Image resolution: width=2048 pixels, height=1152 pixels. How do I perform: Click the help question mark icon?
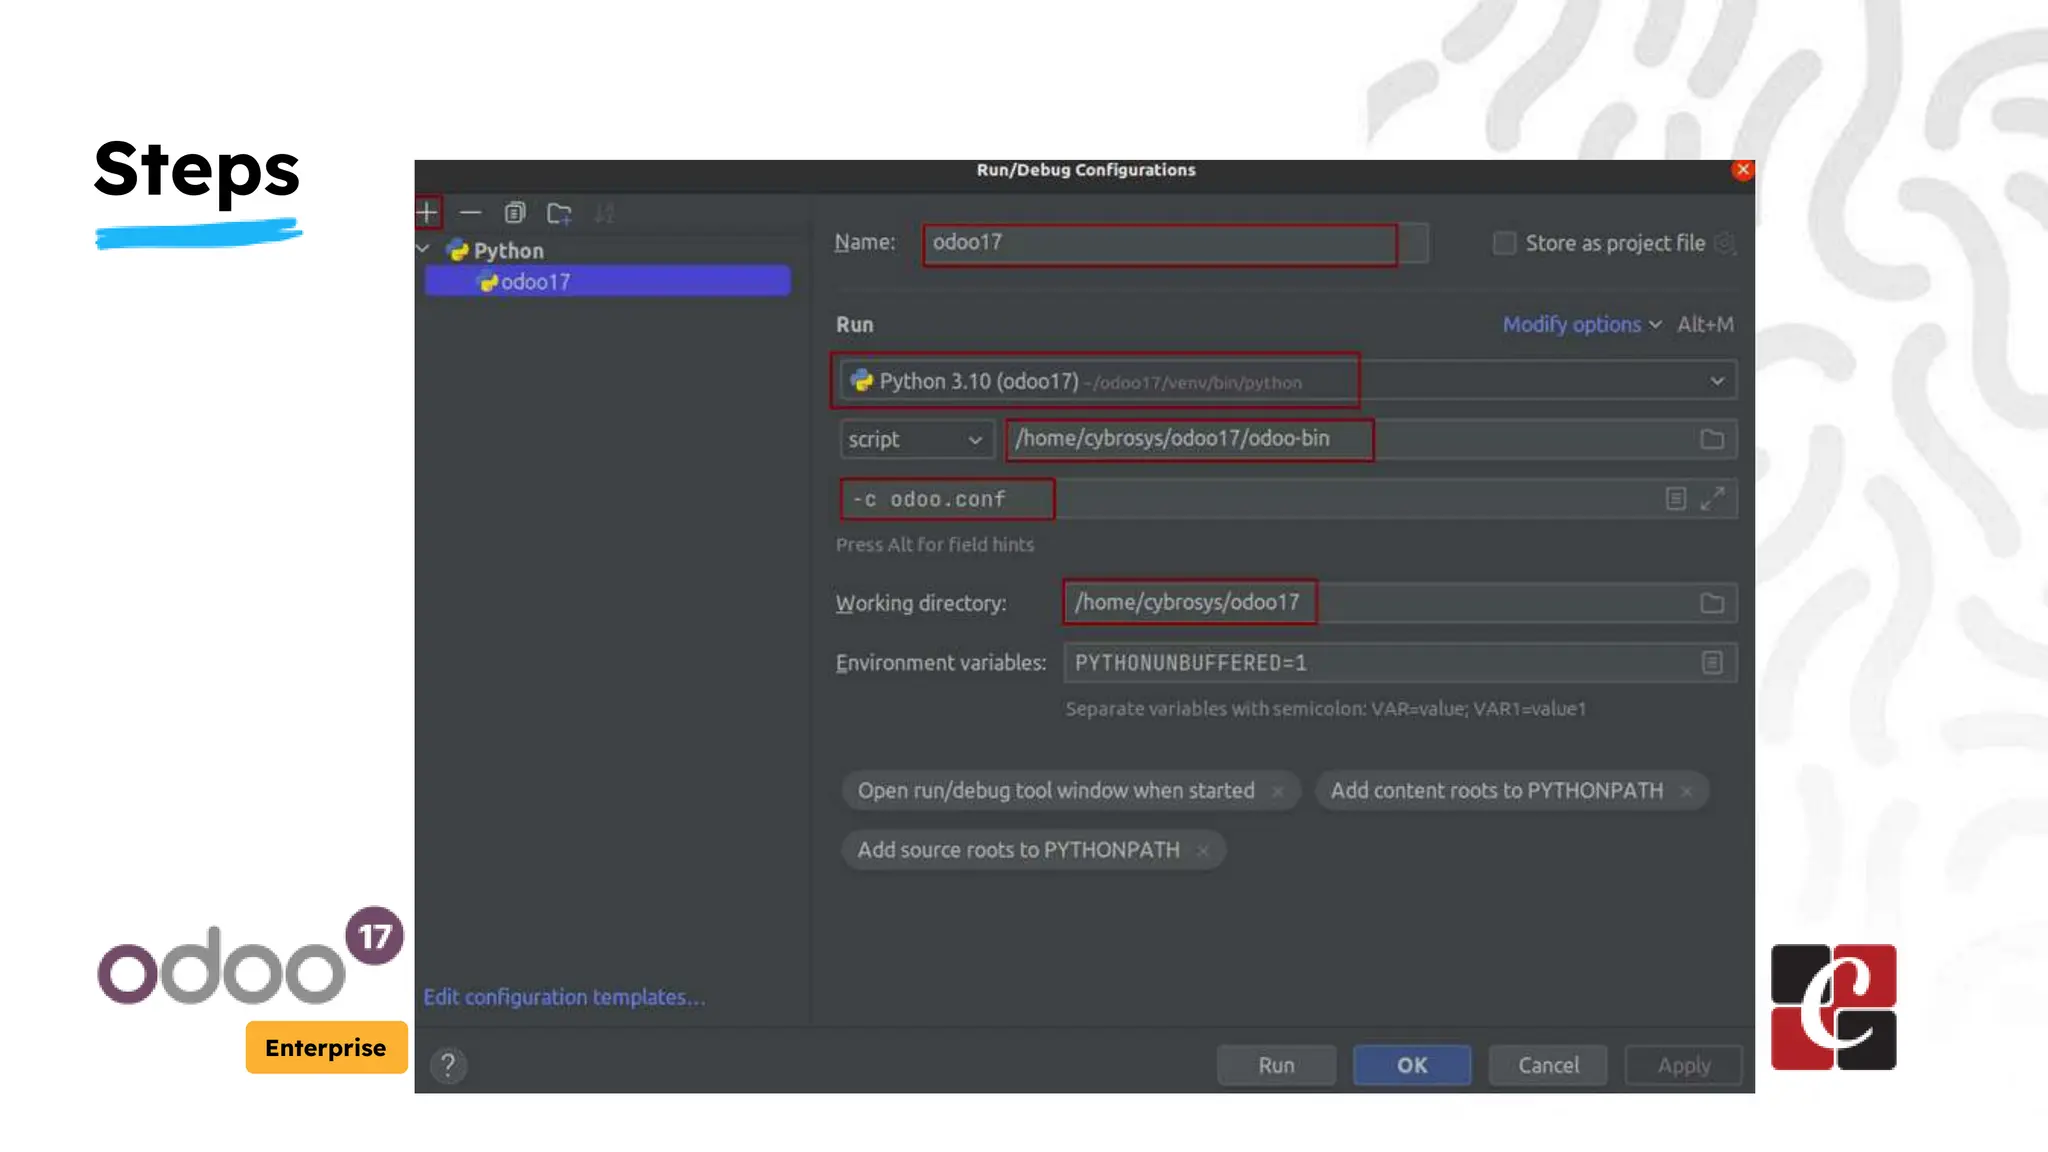448,1065
